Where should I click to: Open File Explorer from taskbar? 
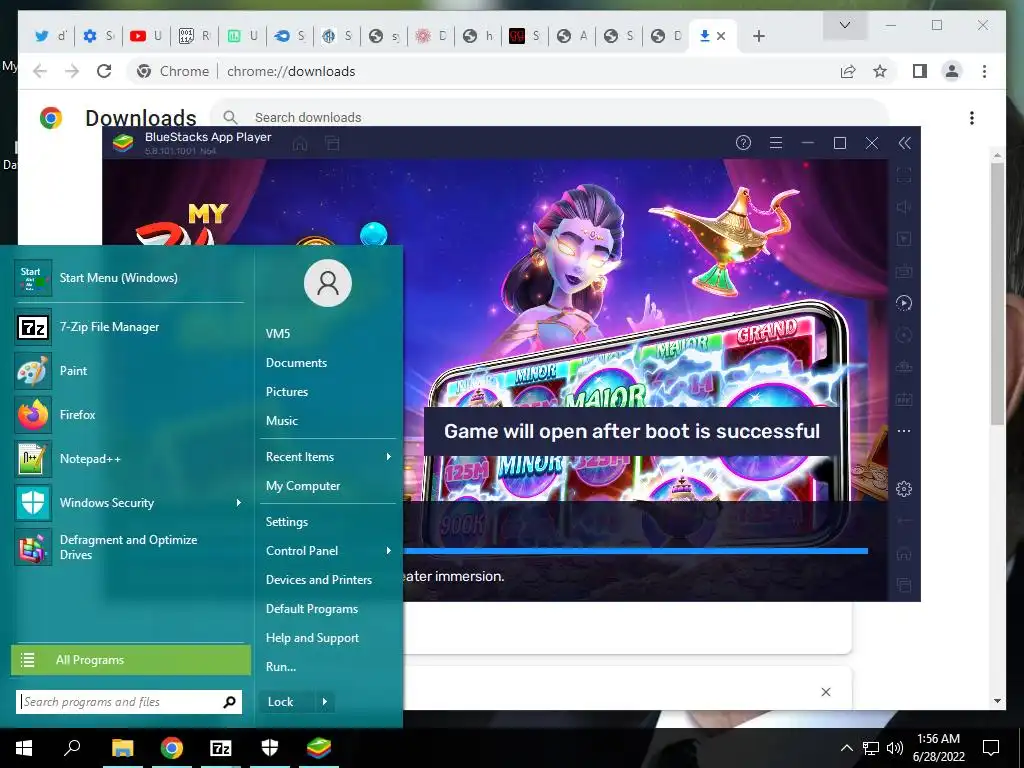click(x=122, y=748)
